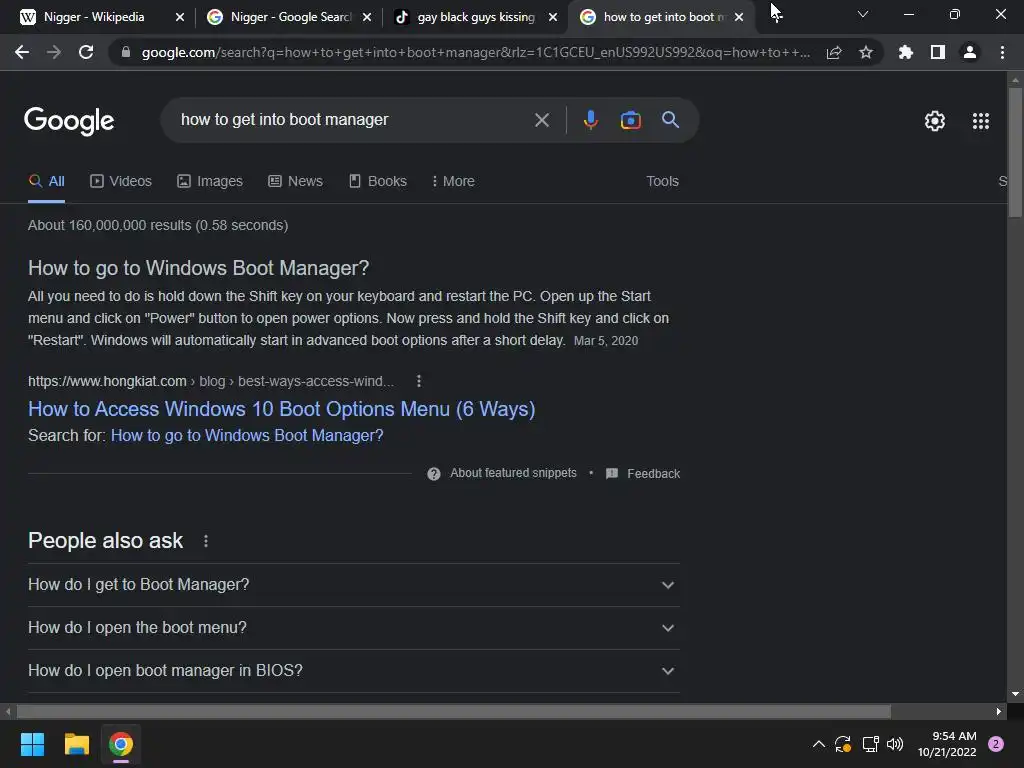This screenshot has width=1024, height=768.
Task: Open notification center badge
Action: tap(995, 744)
